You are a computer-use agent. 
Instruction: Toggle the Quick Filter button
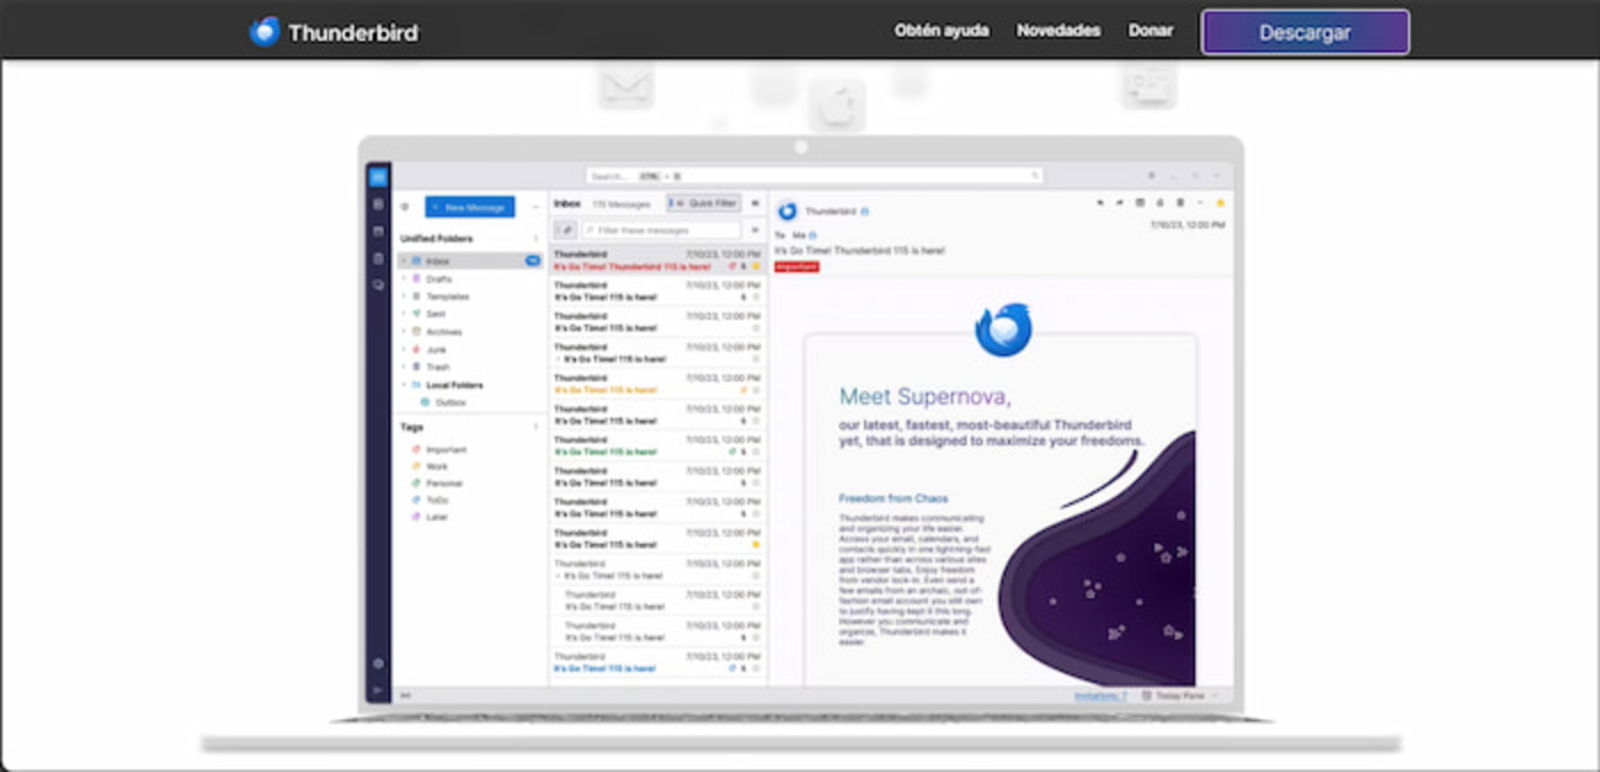[703, 203]
